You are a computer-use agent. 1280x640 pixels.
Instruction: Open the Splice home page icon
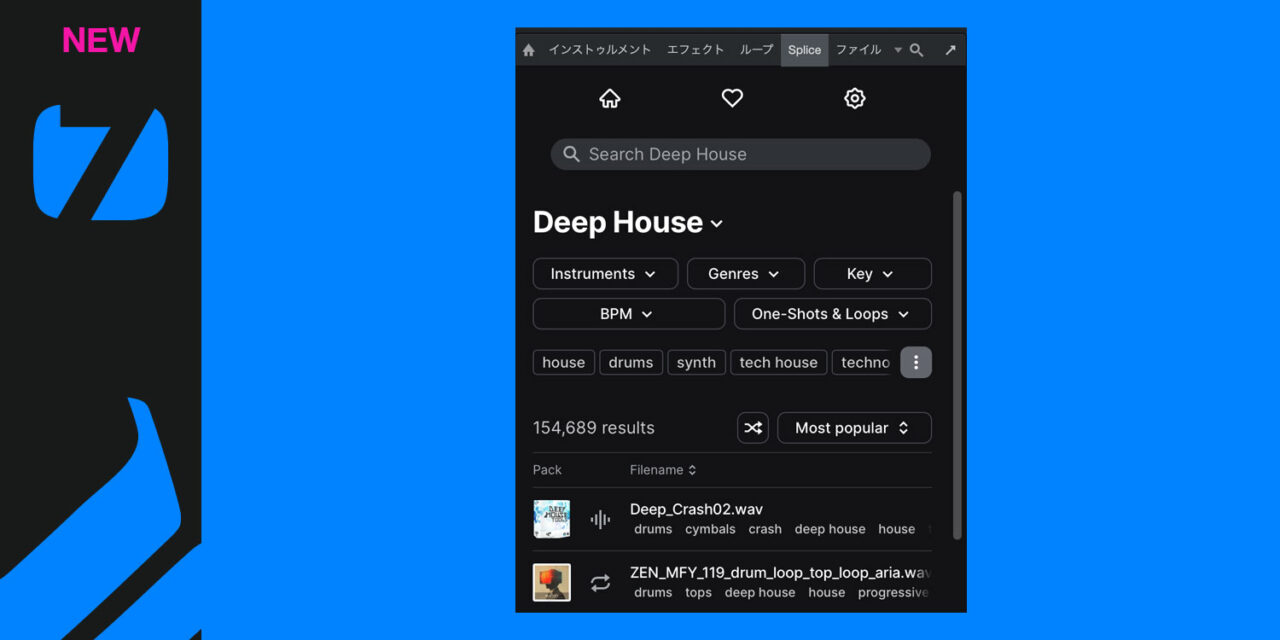click(609, 98)
